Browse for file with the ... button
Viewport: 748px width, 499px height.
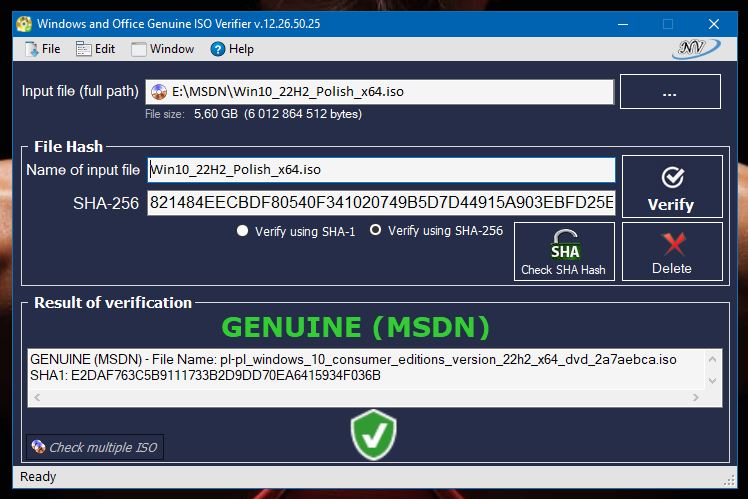tap(670, 92)
